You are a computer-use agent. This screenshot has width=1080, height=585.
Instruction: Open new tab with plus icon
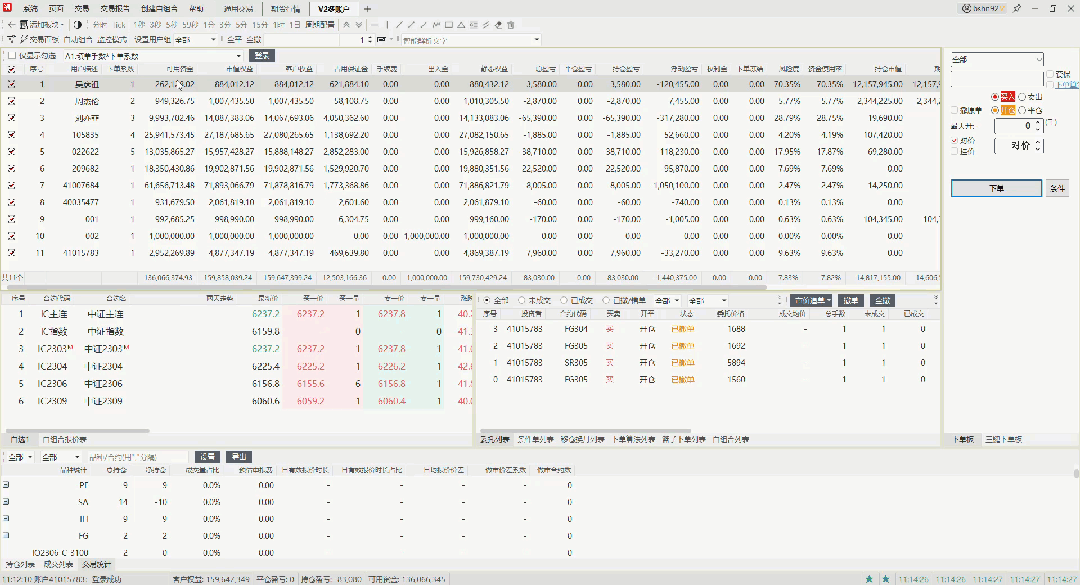367,9
